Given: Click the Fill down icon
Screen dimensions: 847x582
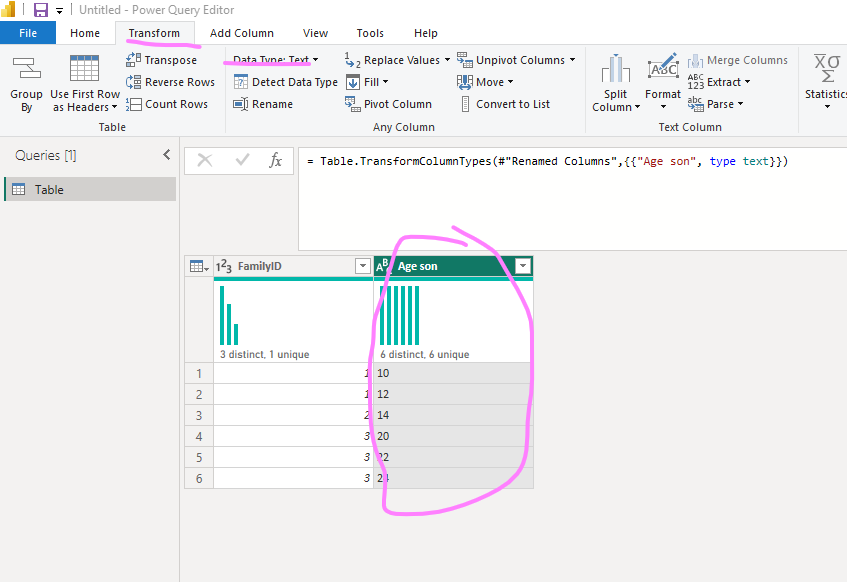Looking at the screenshot, I should [353, 82].
